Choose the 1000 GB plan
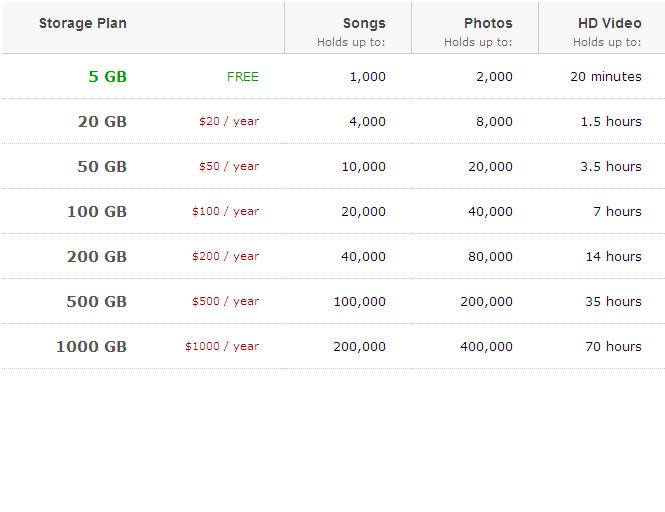 92,347
